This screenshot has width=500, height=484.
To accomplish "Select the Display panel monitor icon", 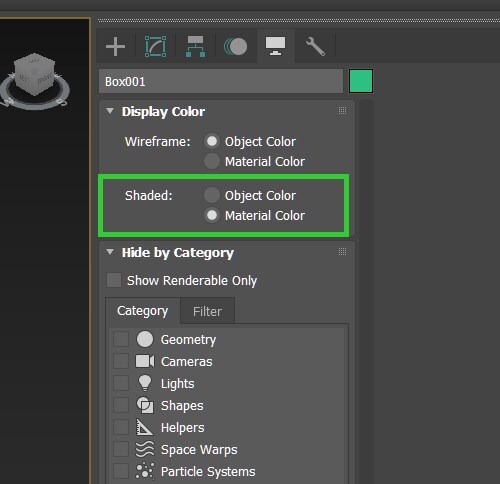I will pyautogui.click(x=275, y=46).
